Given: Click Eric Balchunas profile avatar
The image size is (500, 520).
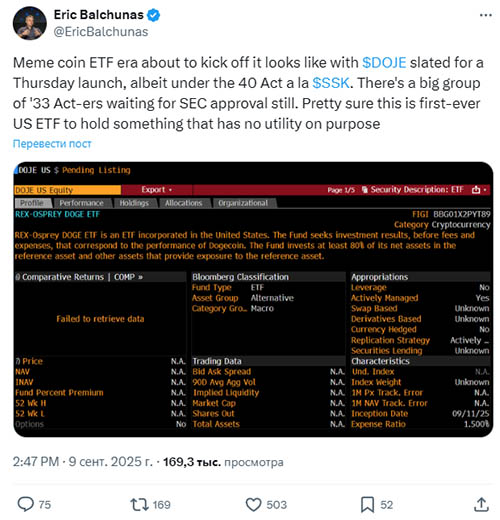Looking at the screenshot, I should pos(30,23).
